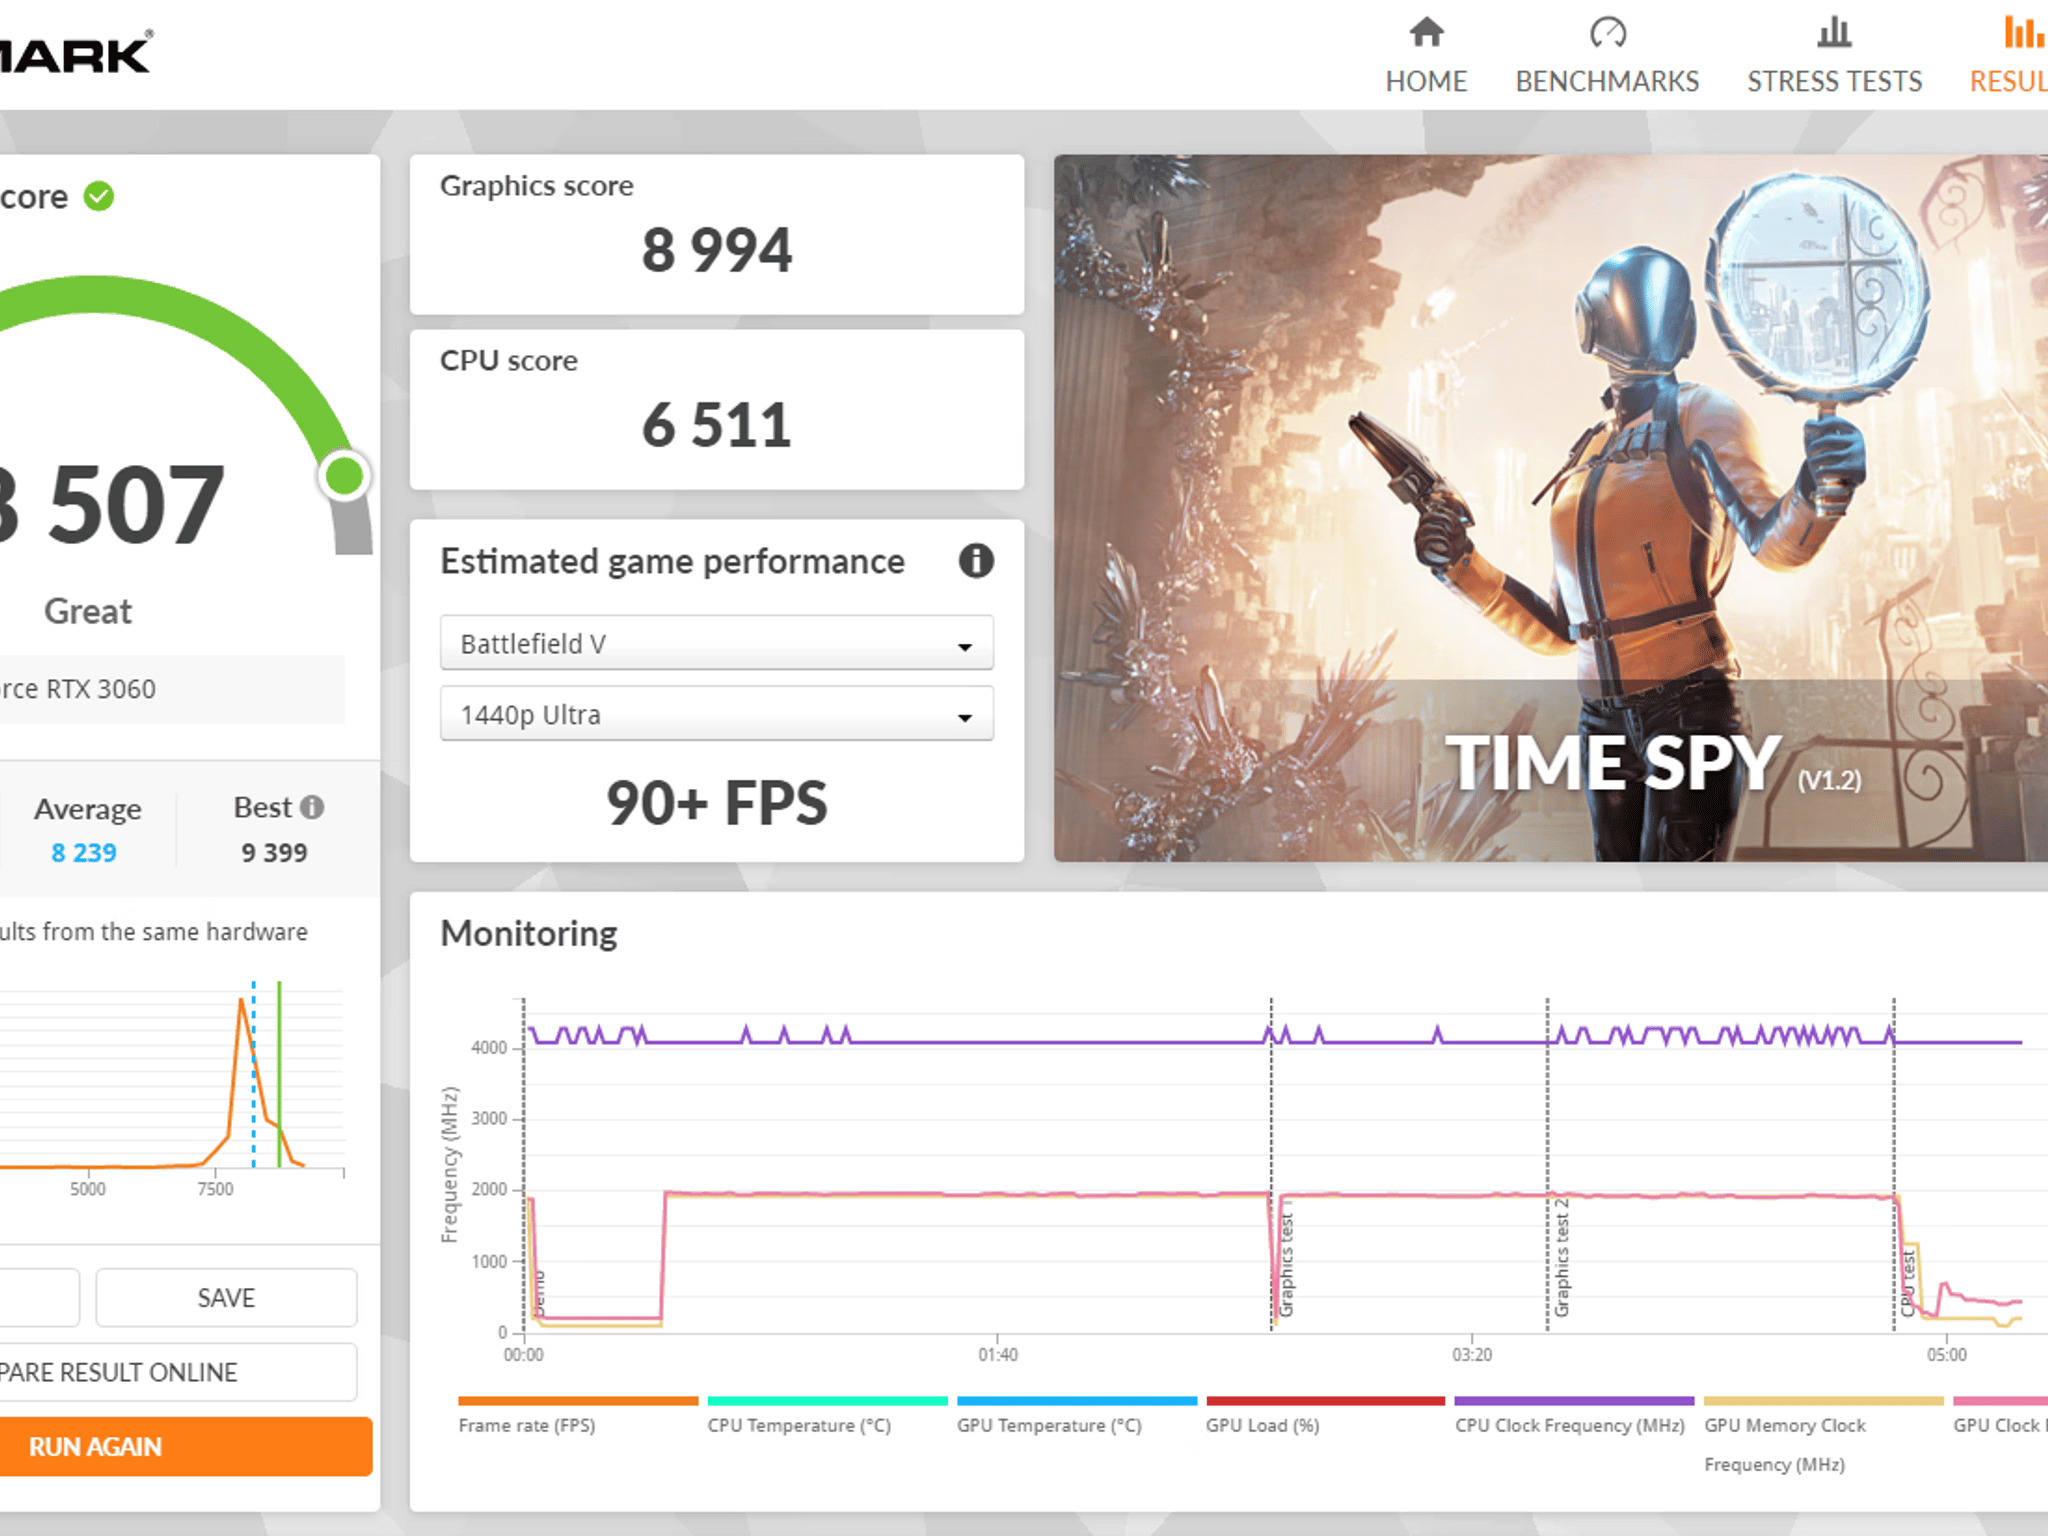Click the SAVE button
Image resolution: width=2048 pixels, height=1536 pixels.
(x=226, y=1298)
